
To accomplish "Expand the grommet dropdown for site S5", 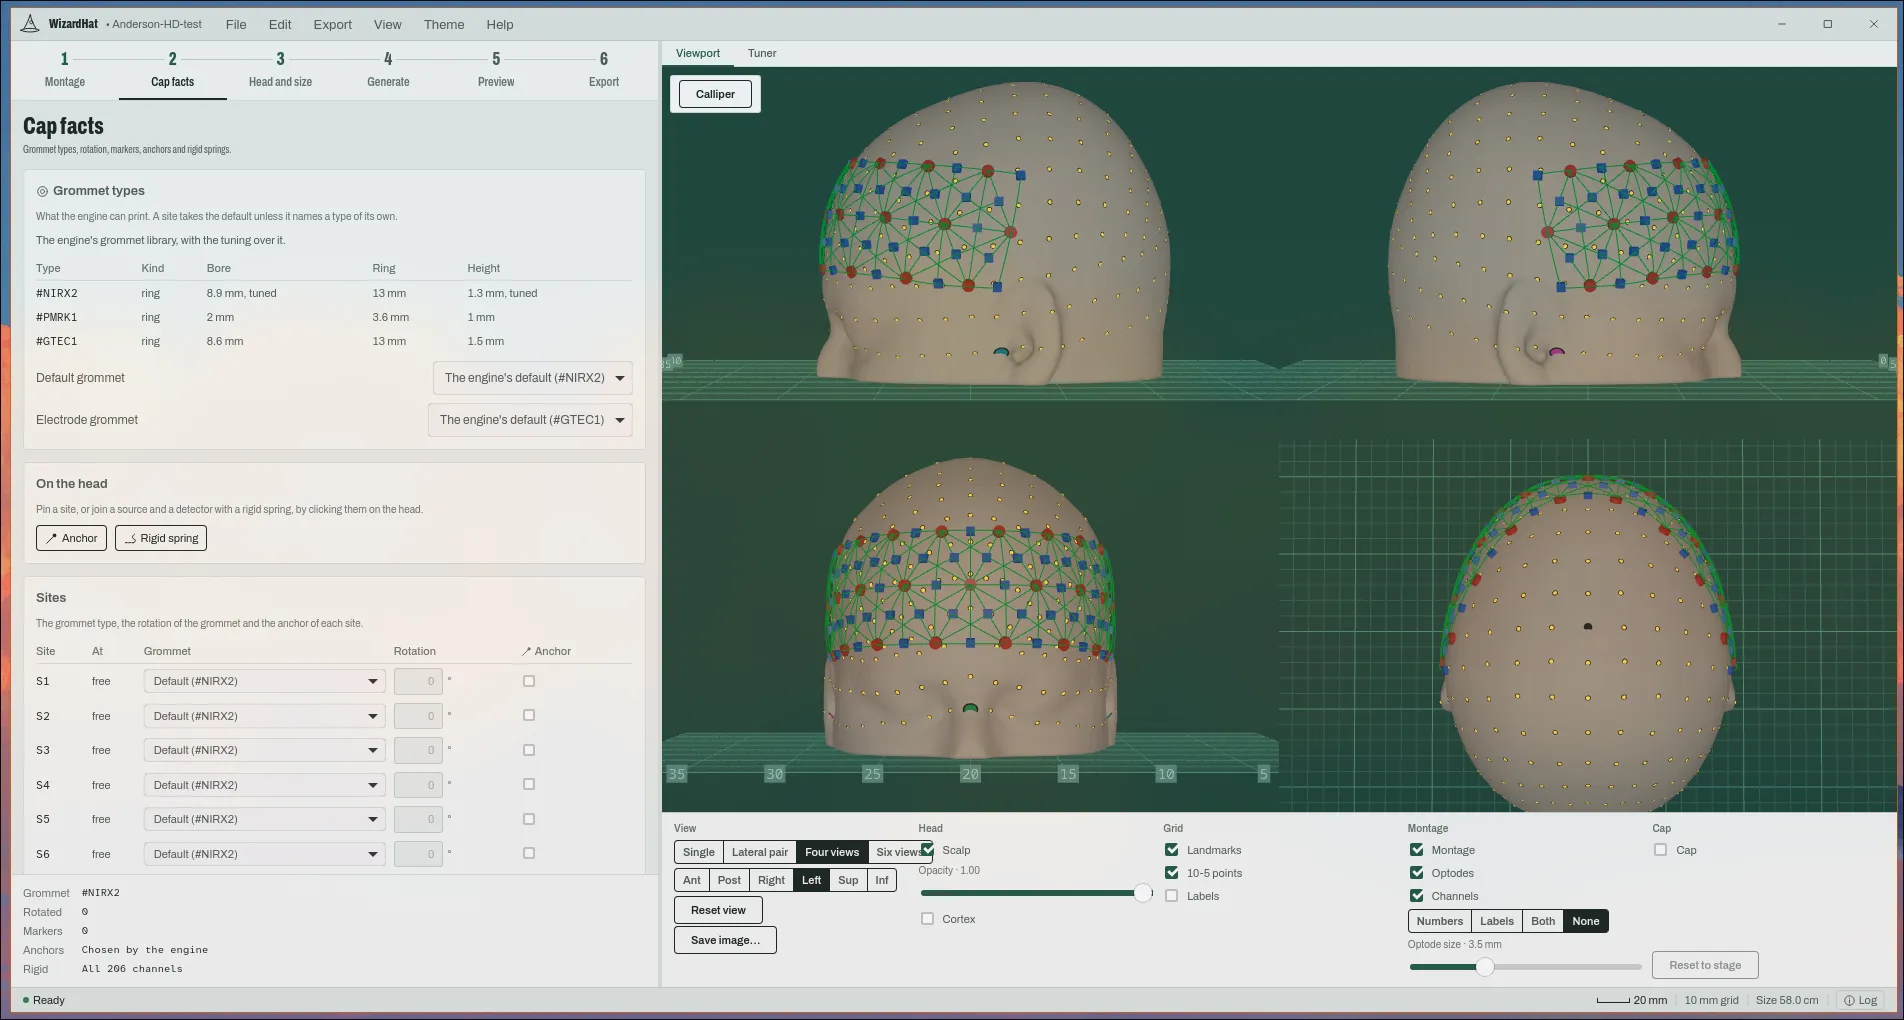I will 264,819.
